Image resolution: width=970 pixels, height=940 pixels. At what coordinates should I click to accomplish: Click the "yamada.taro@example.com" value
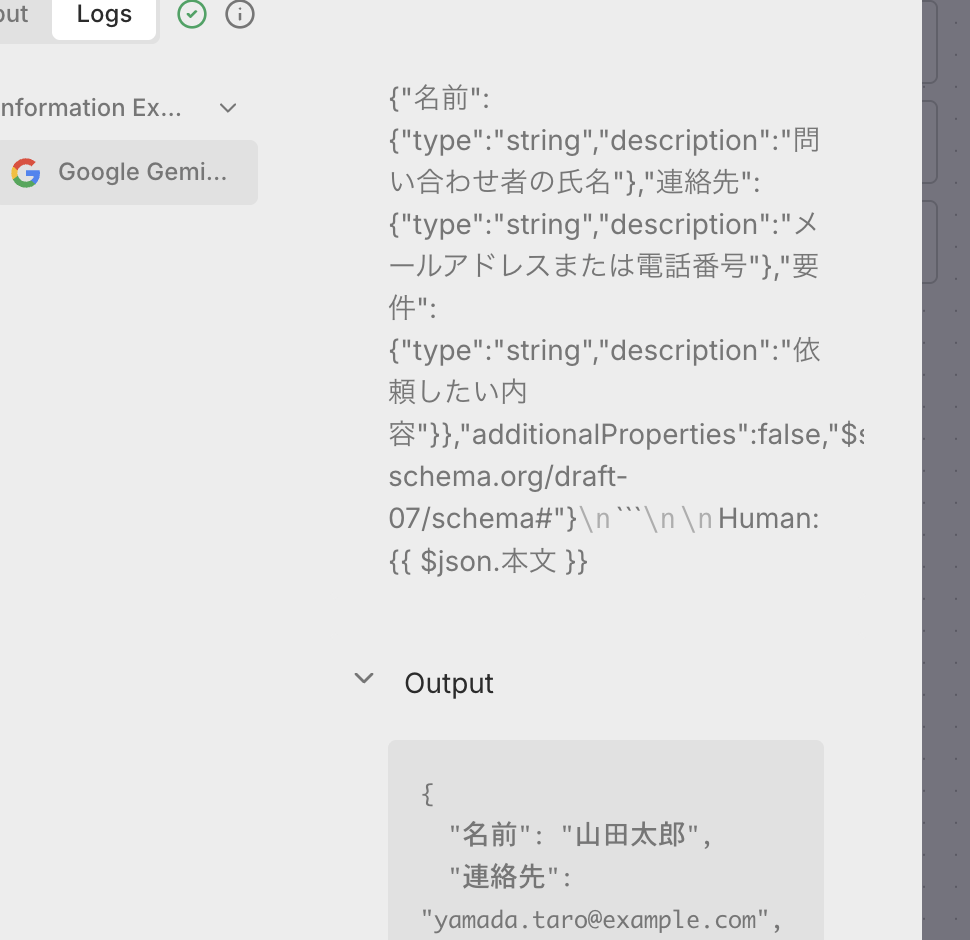[x=594, y=920]
